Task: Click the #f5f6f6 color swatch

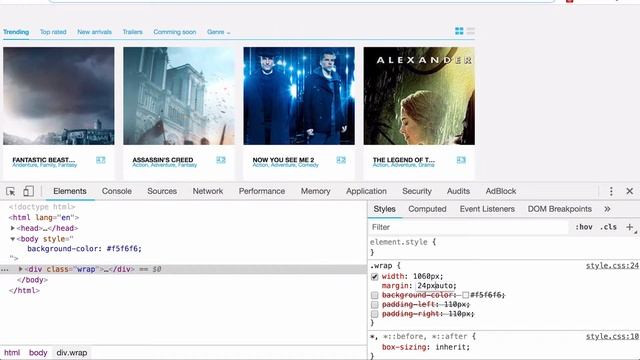Action: pyautogui.click(x=465, y=295)
